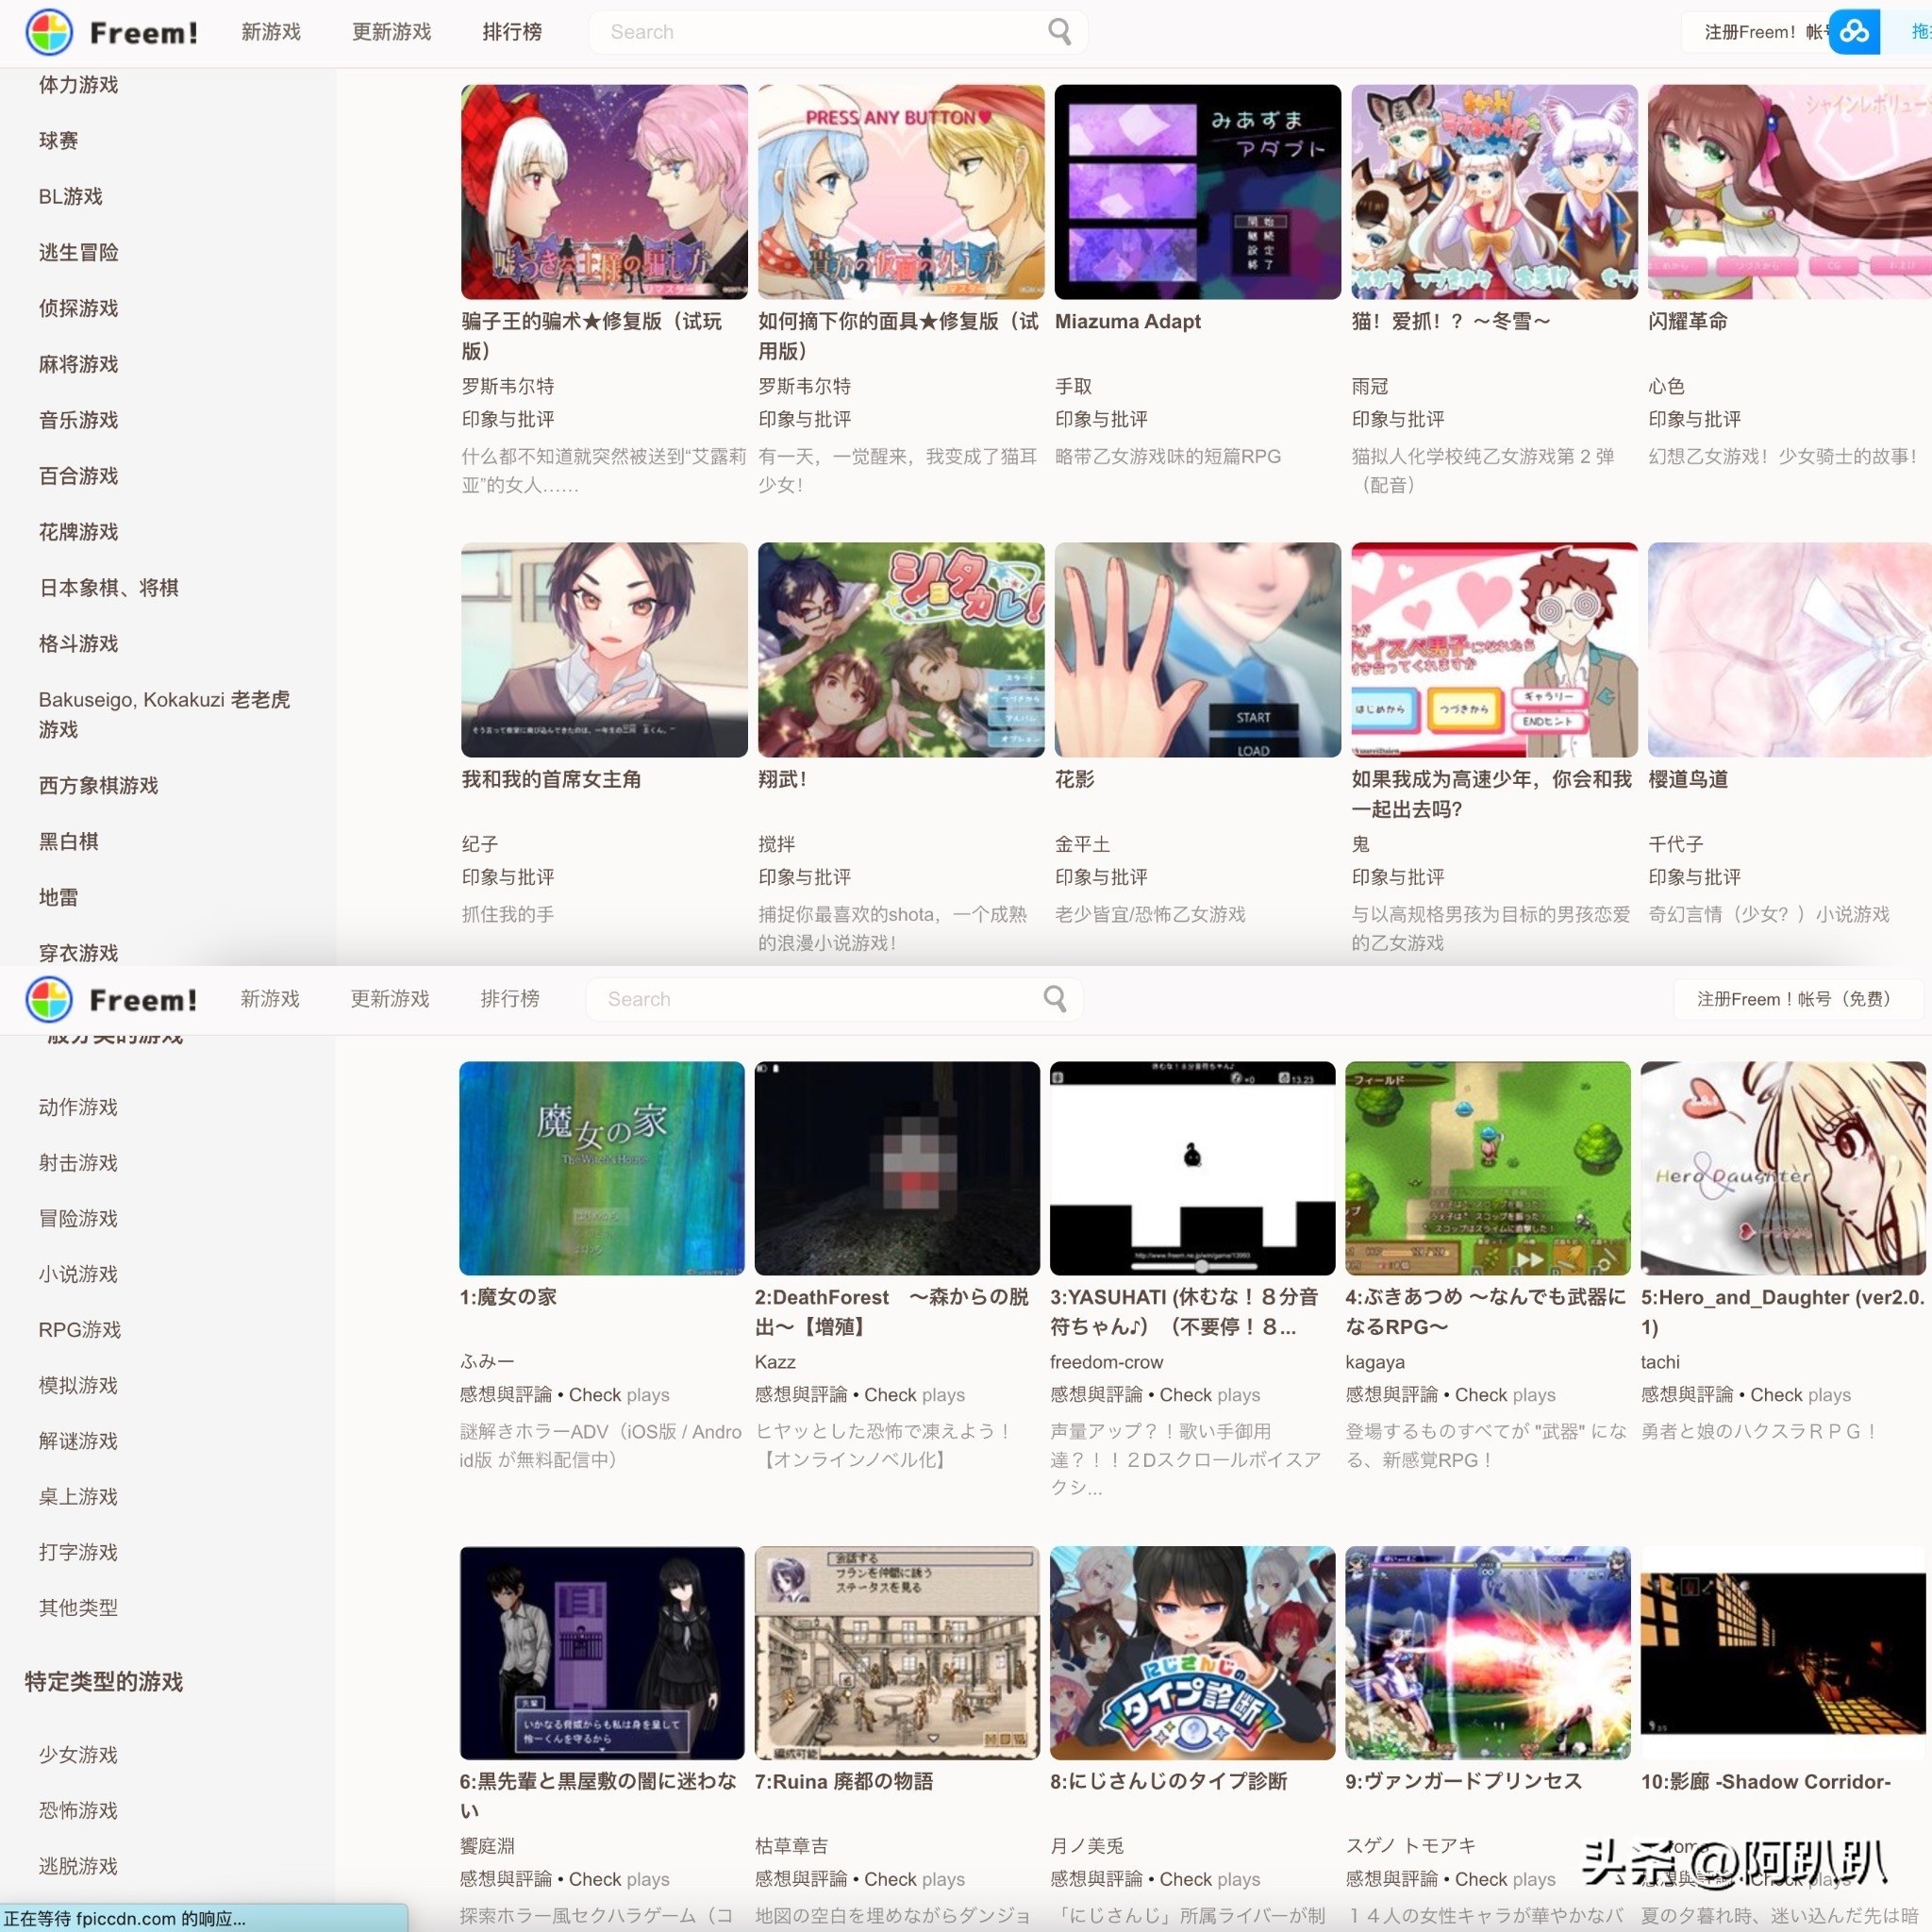
Task: Select 西方象棋游戏 category
Action: [x=98, y=785]
